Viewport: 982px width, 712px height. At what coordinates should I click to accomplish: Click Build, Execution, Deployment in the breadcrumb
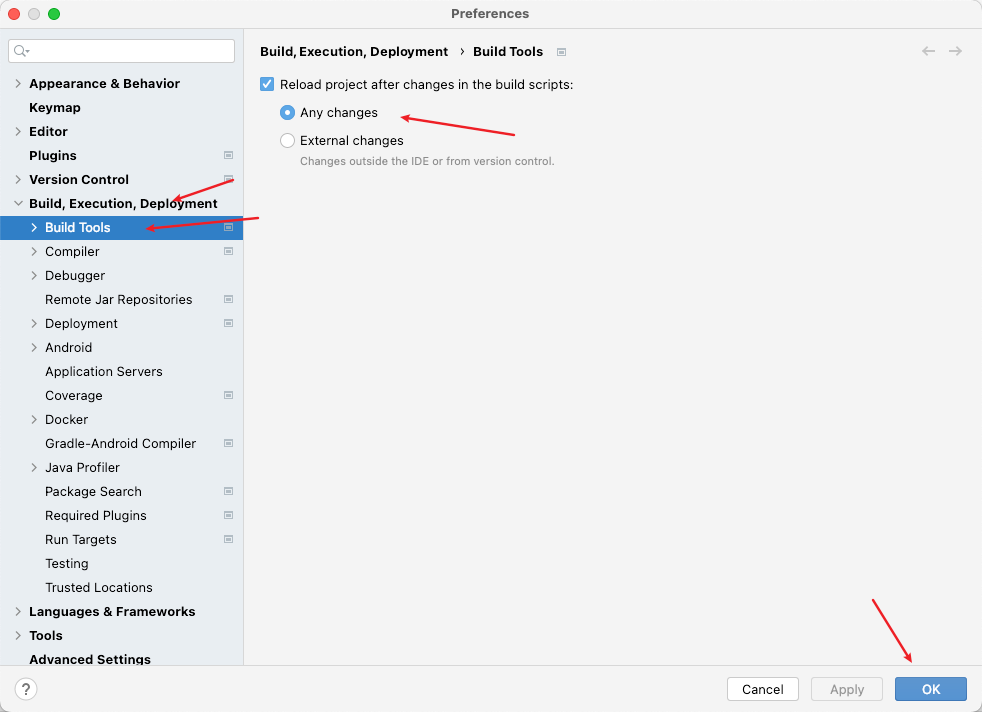pyautogui.click(x=354, y=51)
